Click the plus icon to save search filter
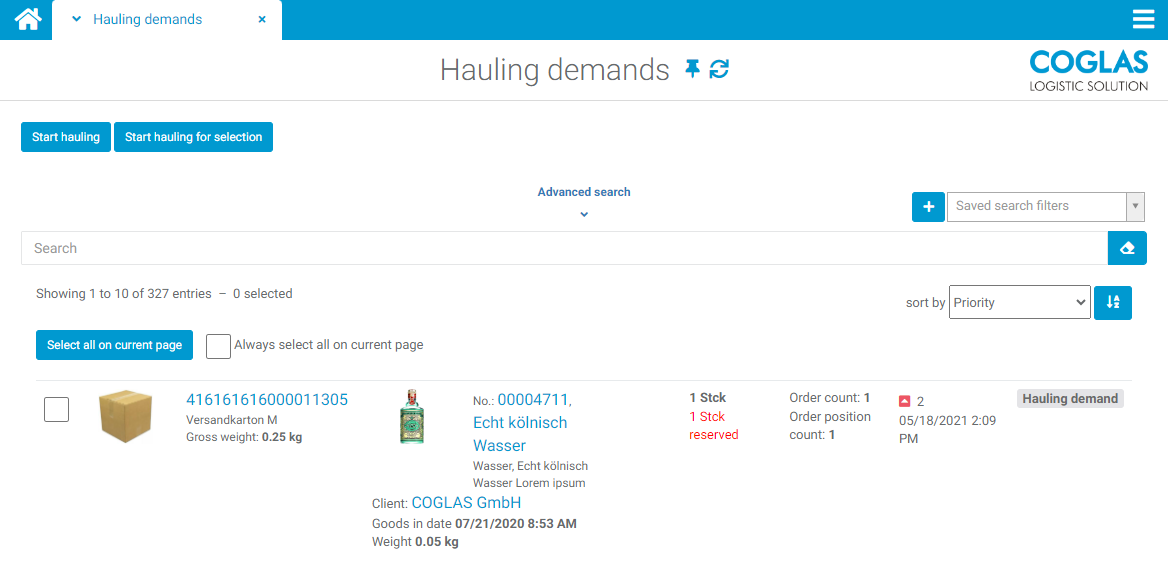1168x576 pixels. tap(928, 207)
